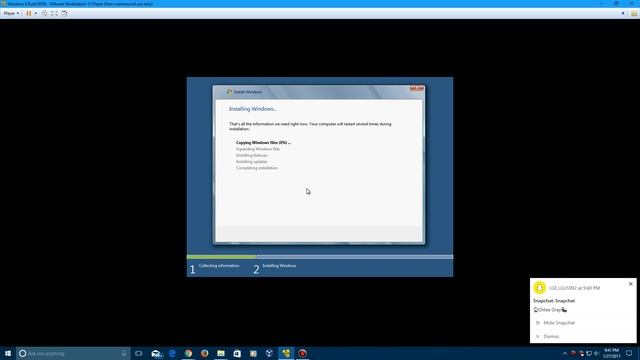Click the 'Collecting information' stage label

click(x=219, y=266)
